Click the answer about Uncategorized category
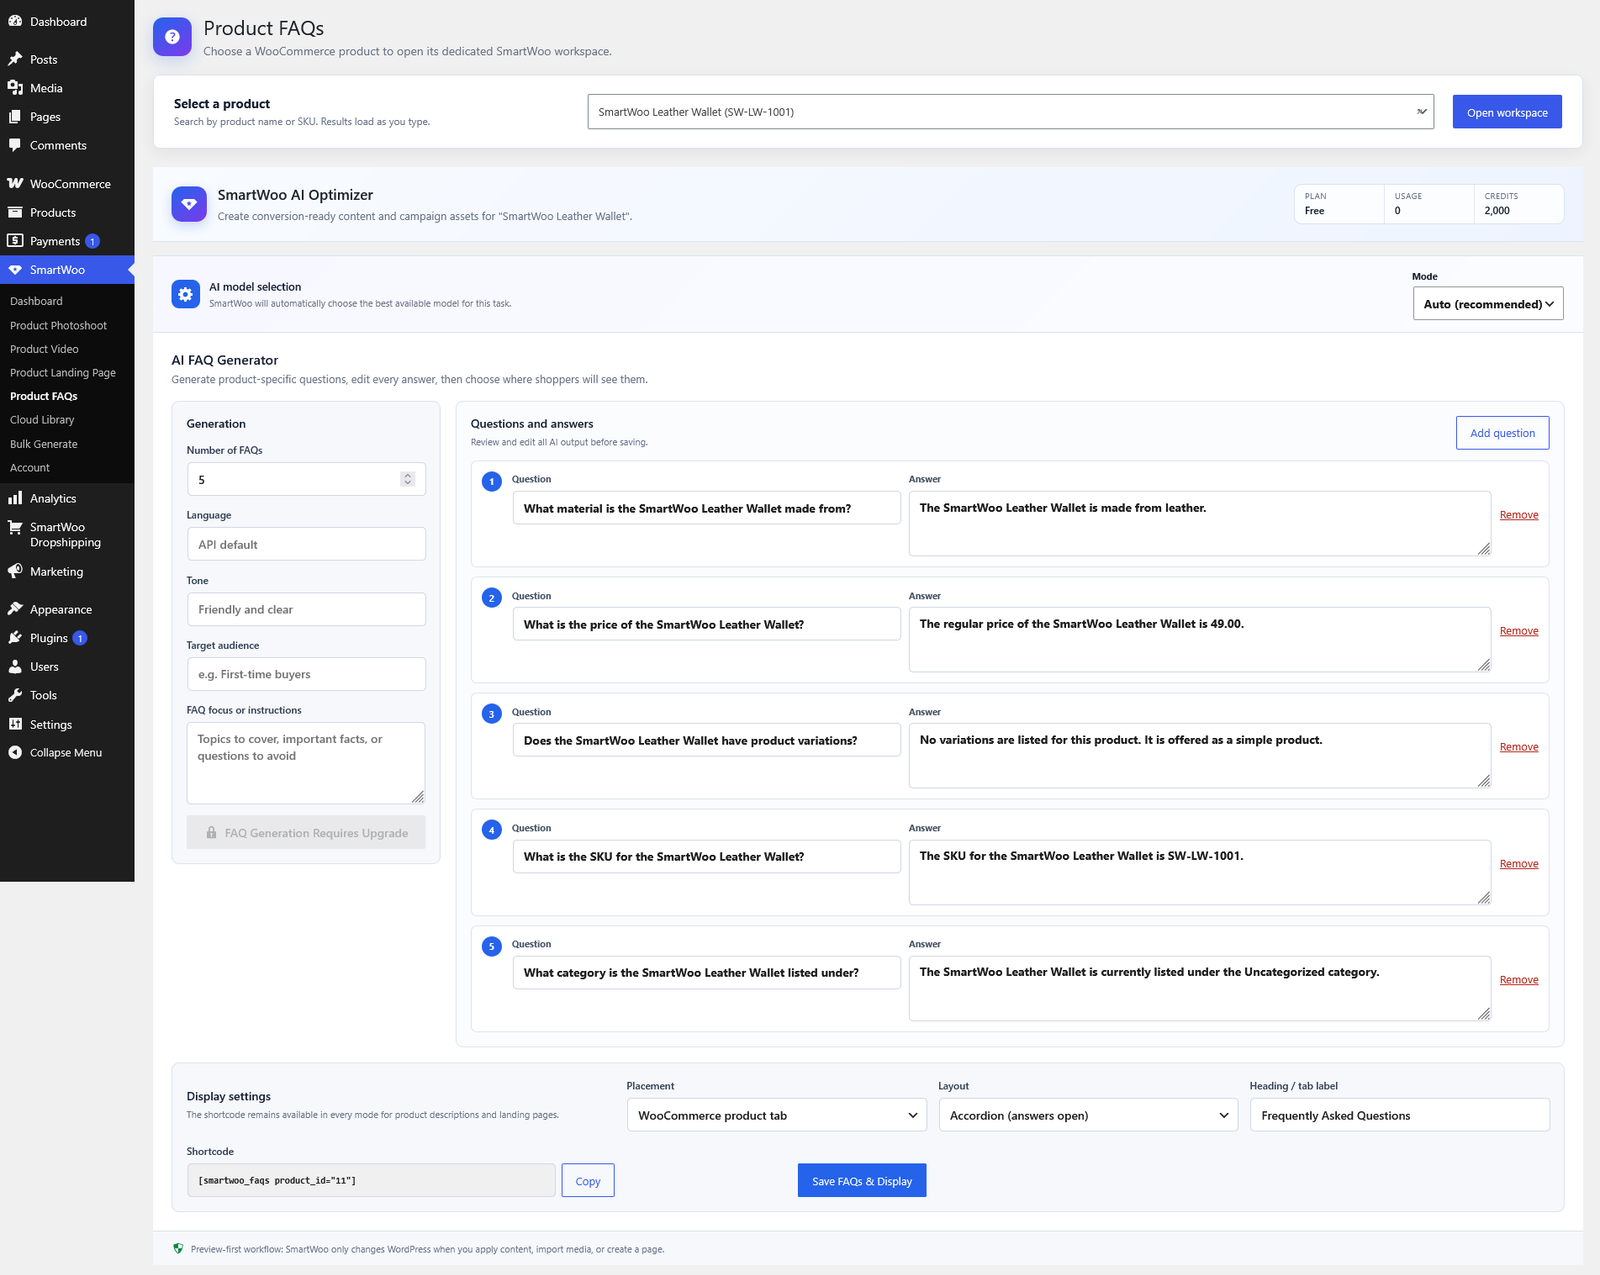 (x=1200, y=988)
